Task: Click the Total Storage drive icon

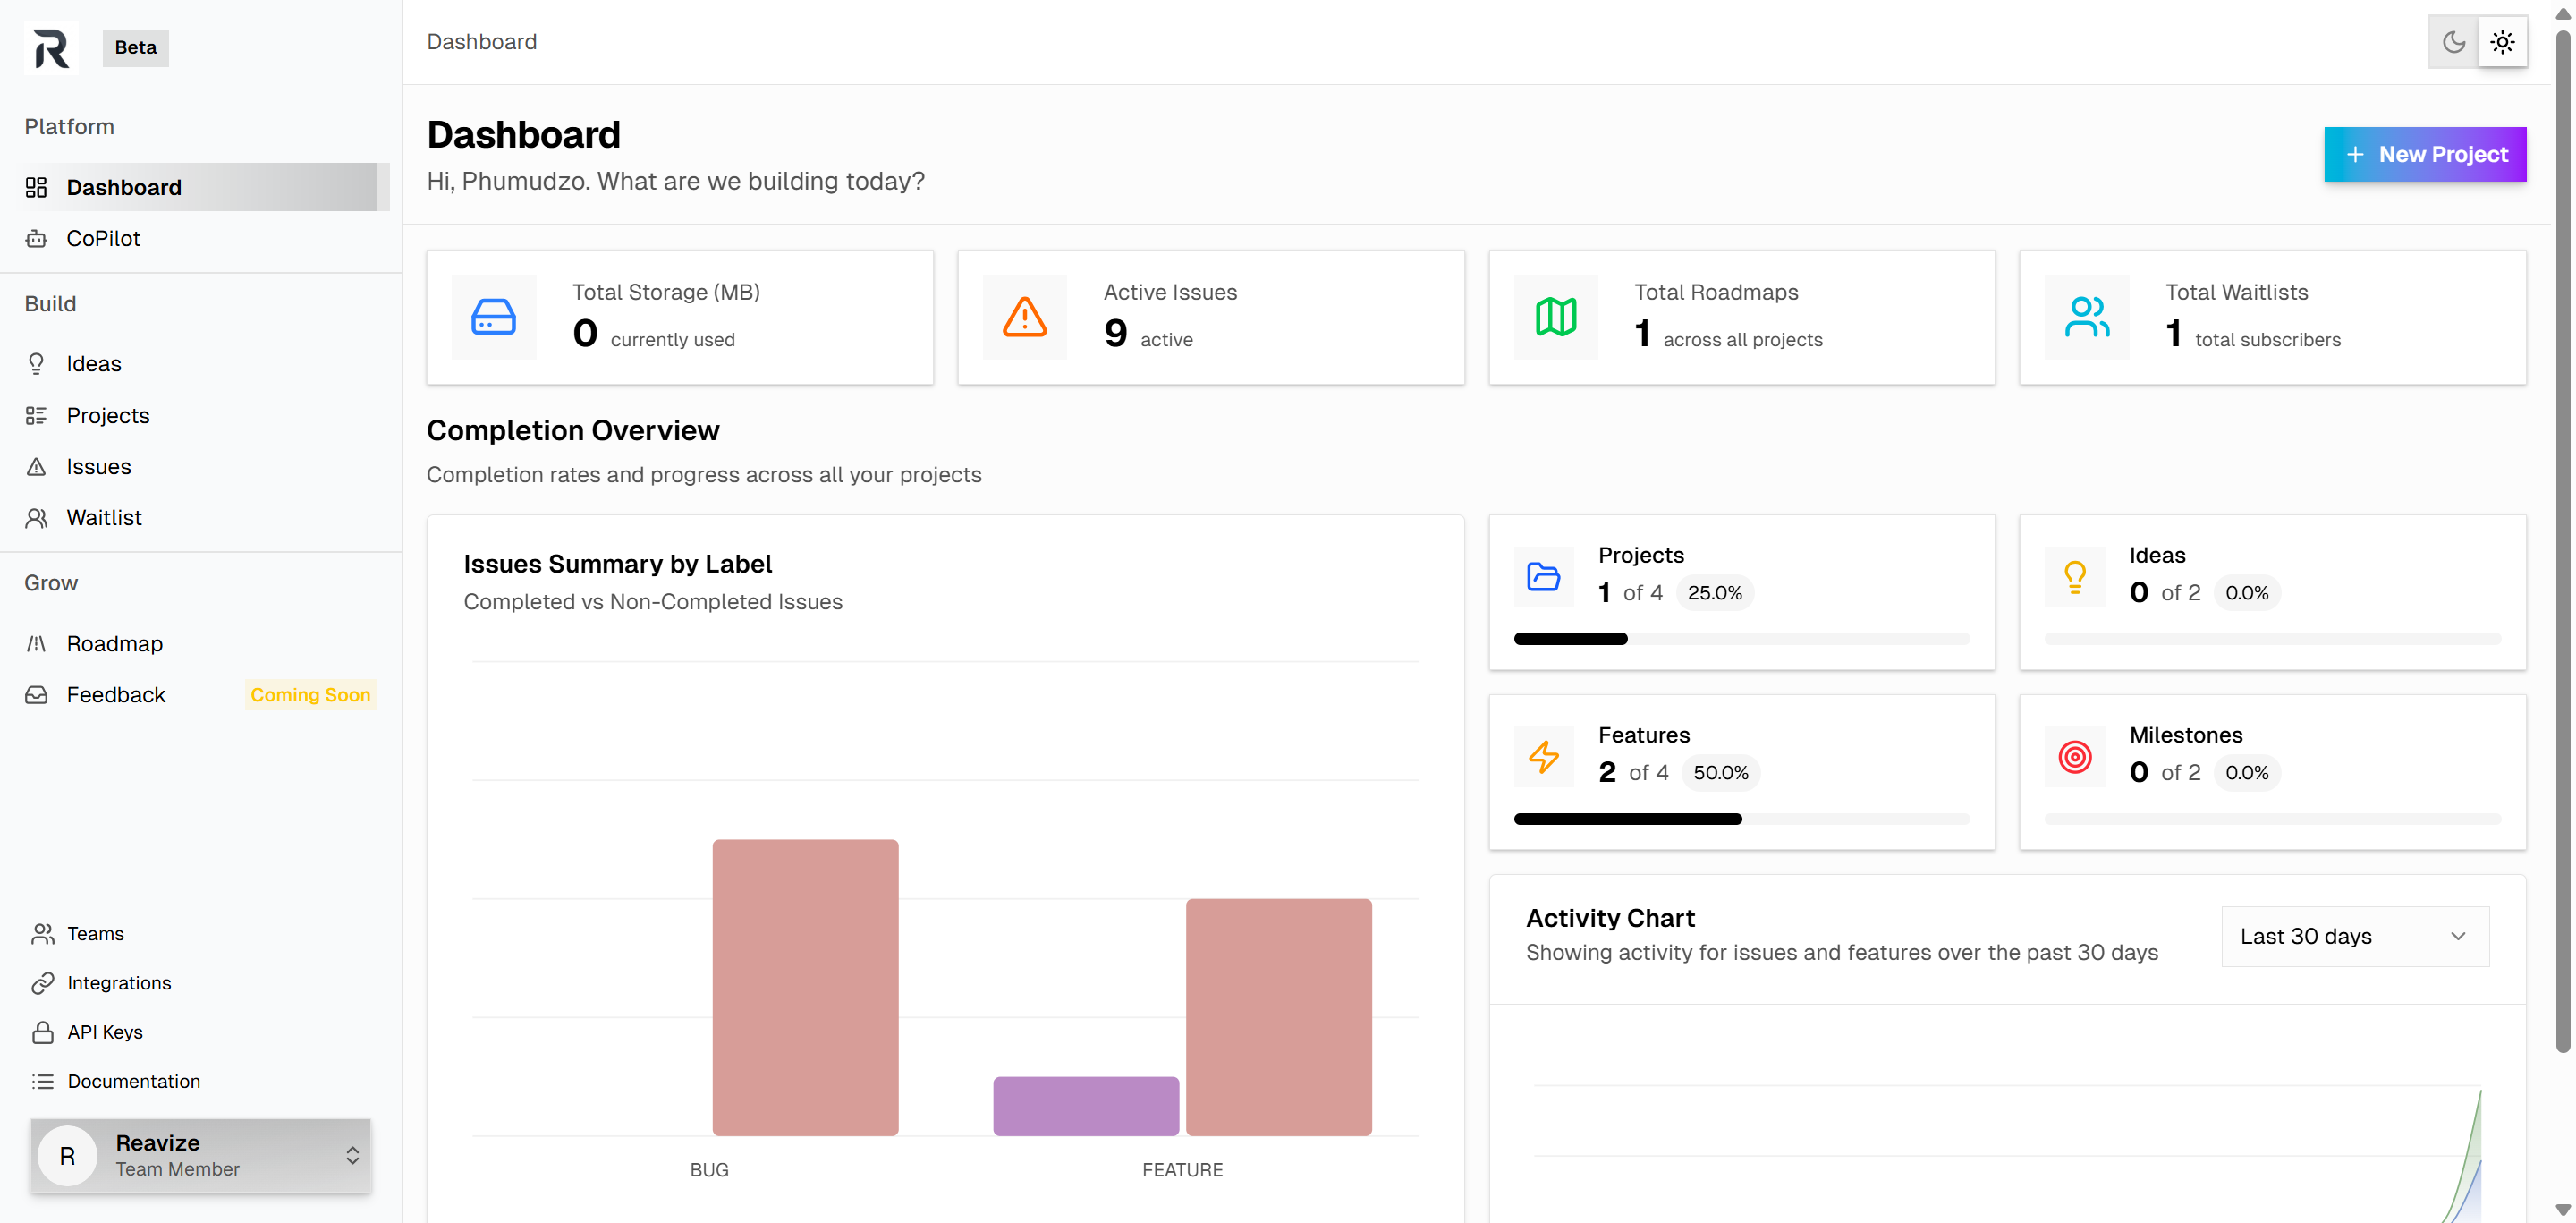Action: (x=493, y=317)
